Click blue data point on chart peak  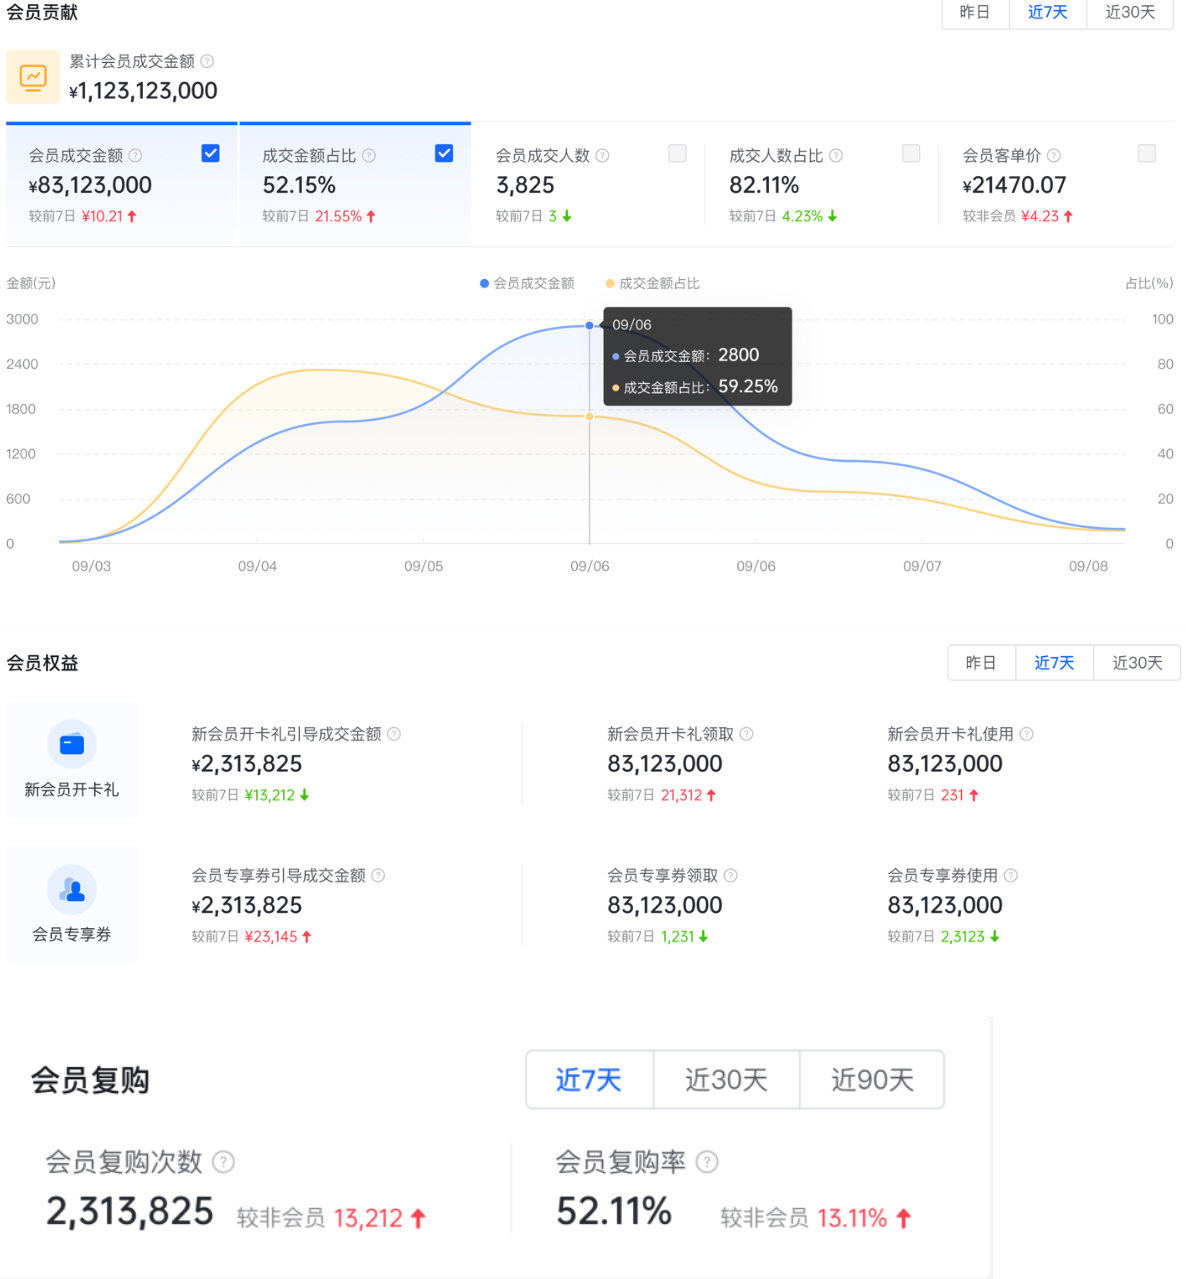pos(589,326)
